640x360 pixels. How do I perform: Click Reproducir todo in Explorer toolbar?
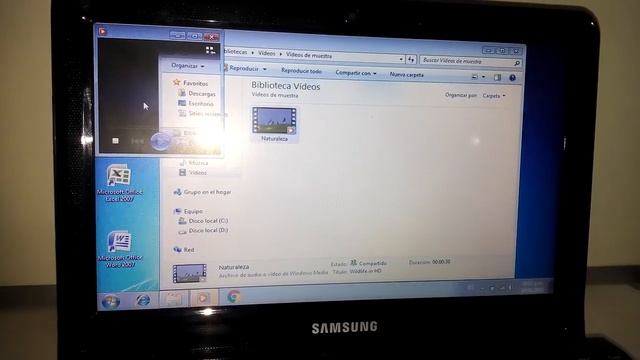coord(301,71)
